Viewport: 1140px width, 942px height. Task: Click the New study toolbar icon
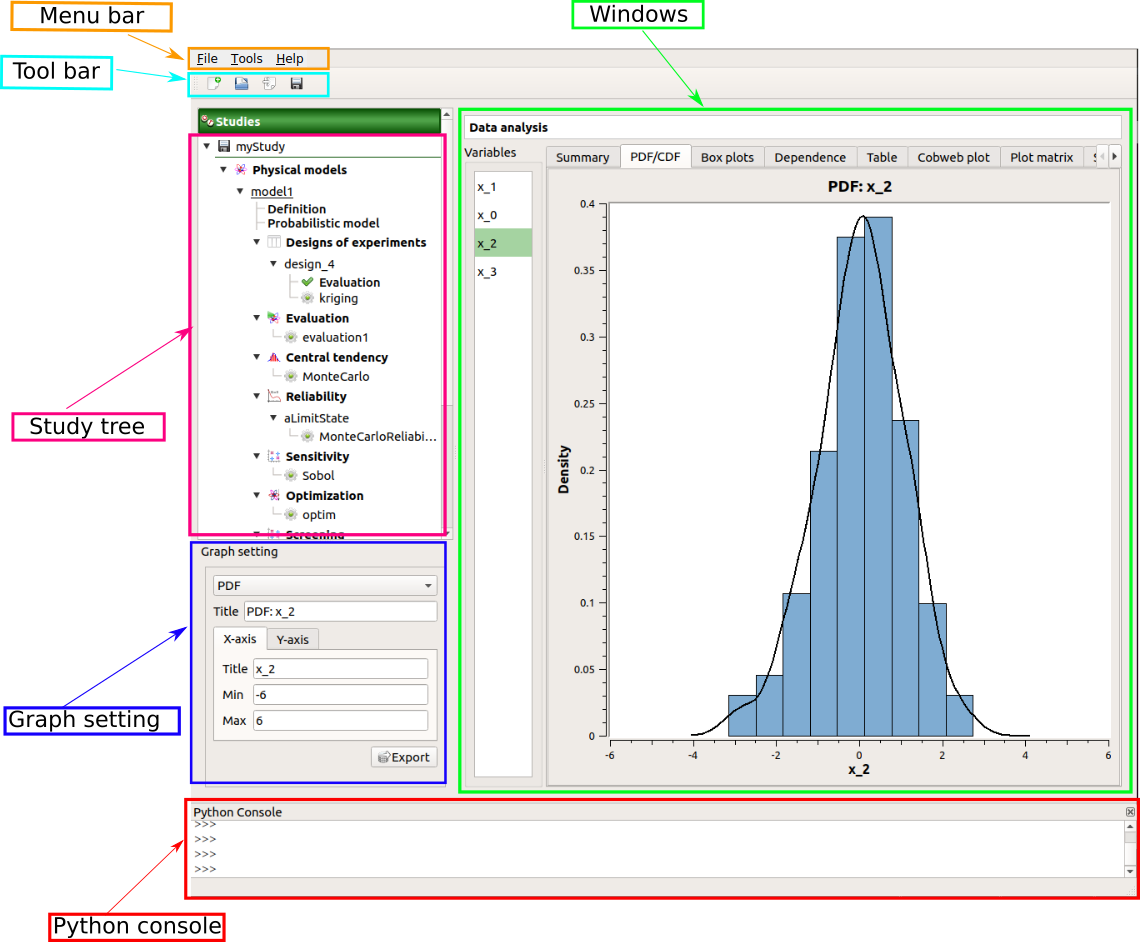214,84
